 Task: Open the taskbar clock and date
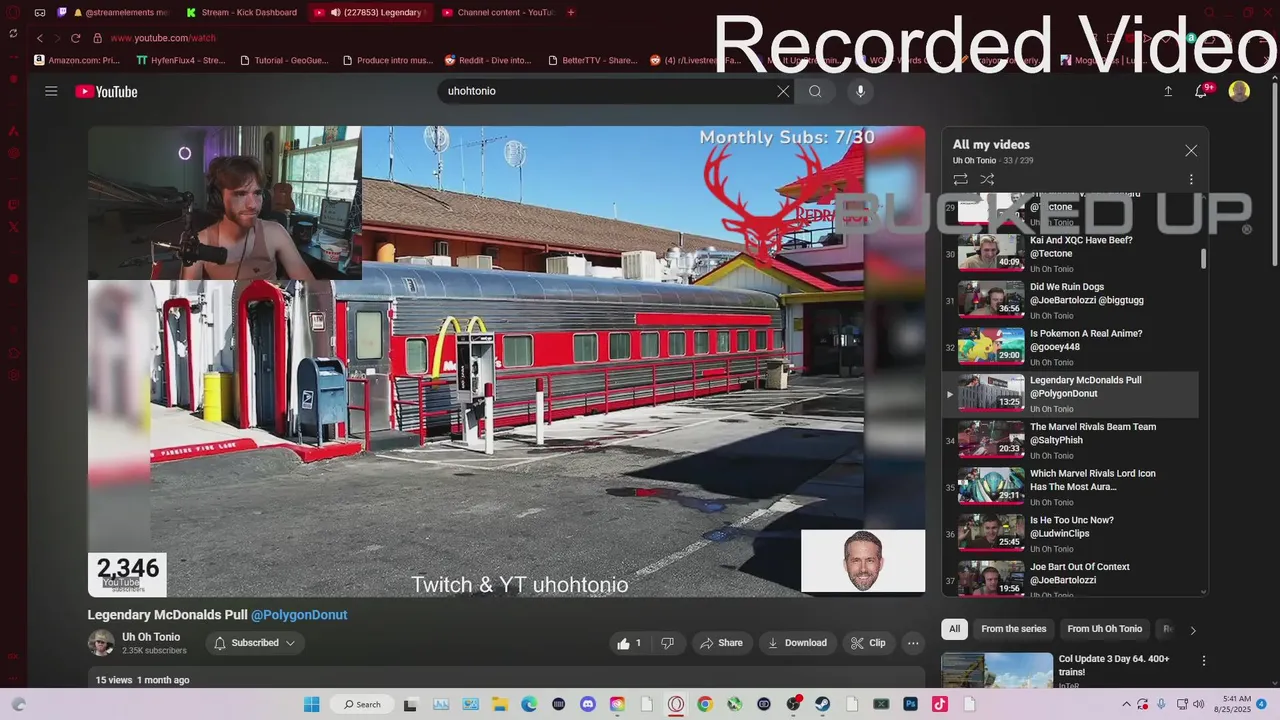tap(1235, 704)
